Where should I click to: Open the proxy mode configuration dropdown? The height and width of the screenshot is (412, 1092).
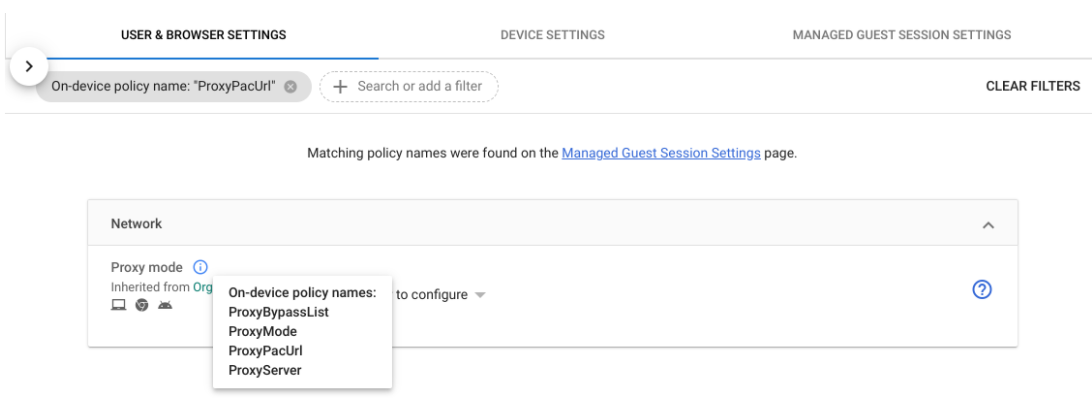coord(479,295)
